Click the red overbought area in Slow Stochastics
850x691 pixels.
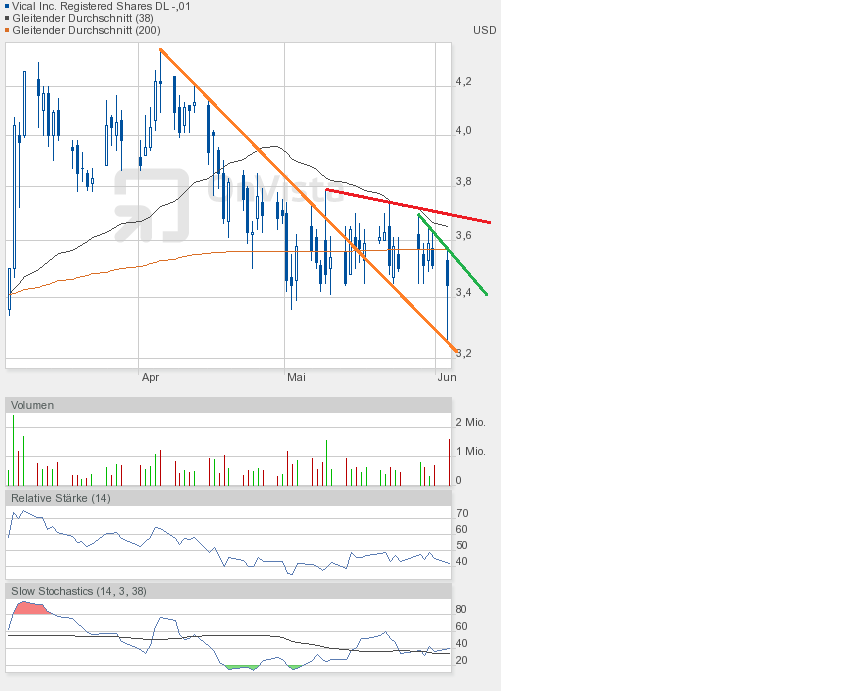[x=30, y=608]
